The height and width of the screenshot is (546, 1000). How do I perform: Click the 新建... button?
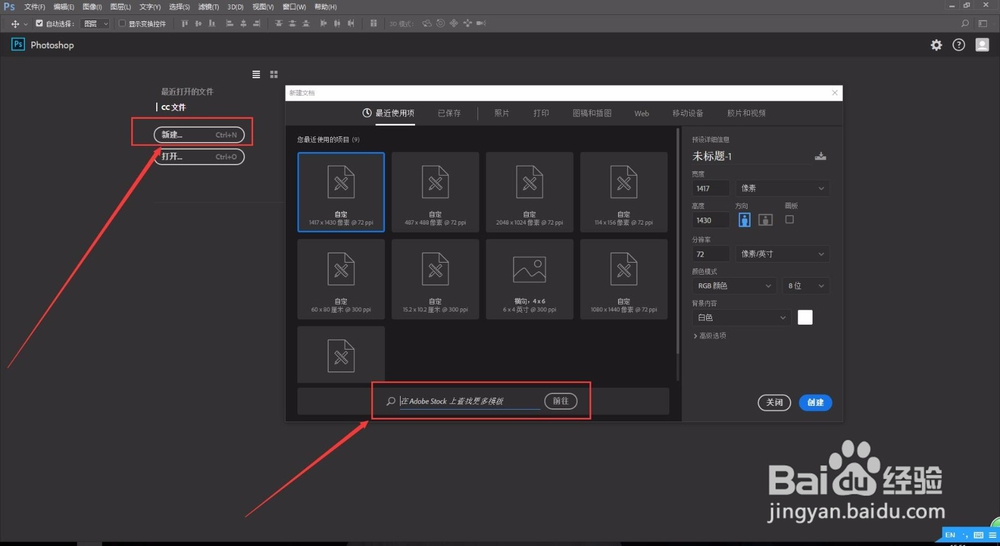199,135
